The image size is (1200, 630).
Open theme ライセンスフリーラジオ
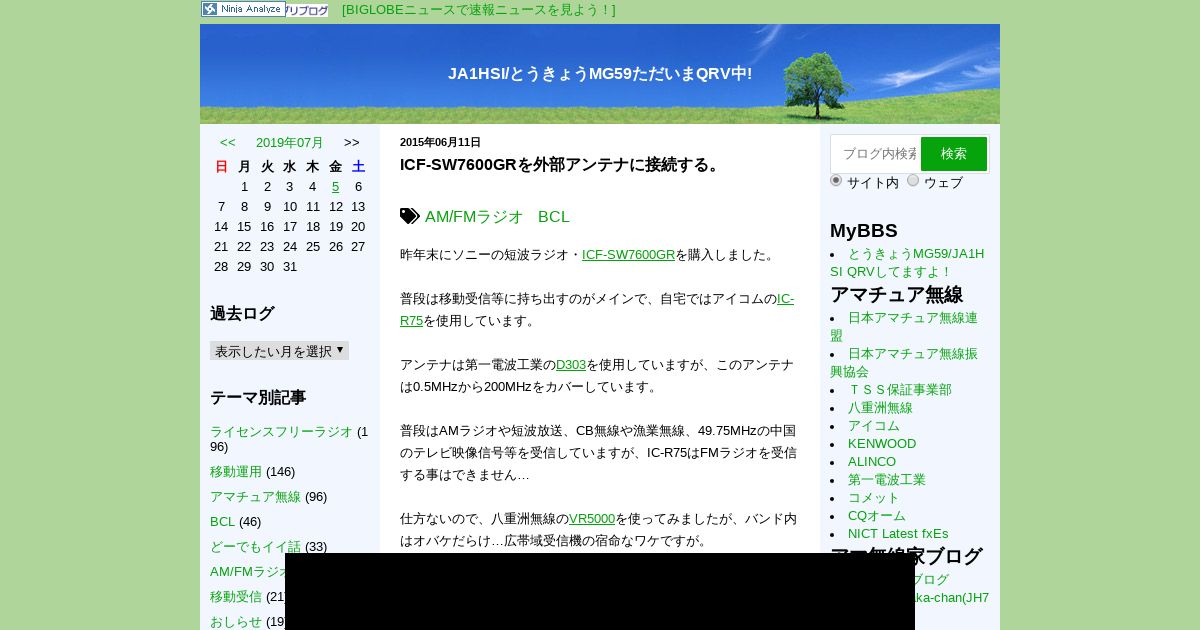click(281, 431)
